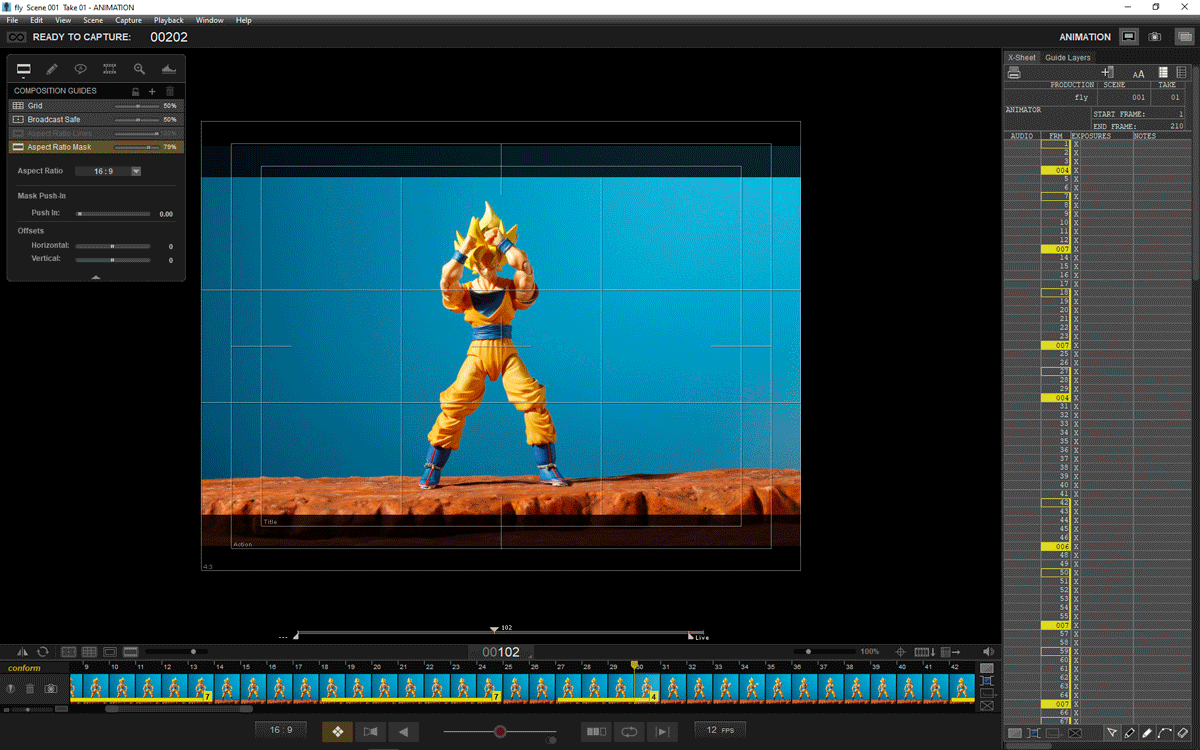Click the speaker audio icon above timeline
The height and width of the screenshot is (750, 1200).
[988, 652]
